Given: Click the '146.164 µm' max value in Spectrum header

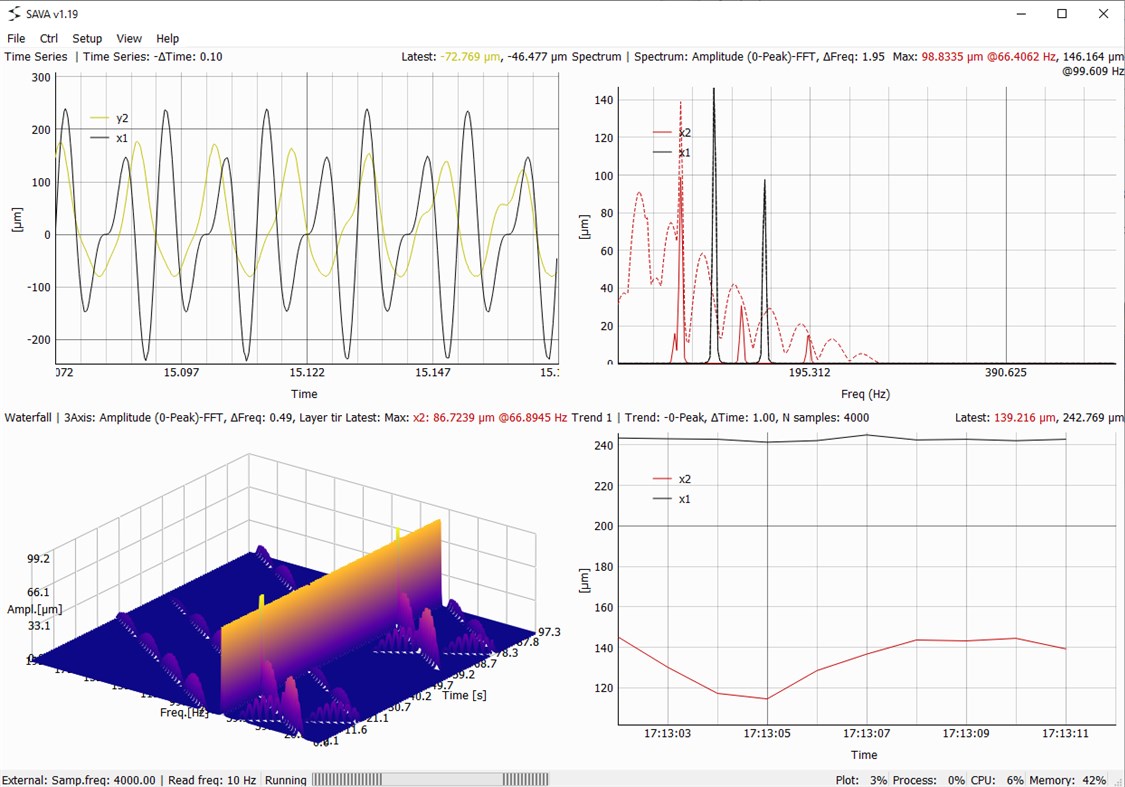Looking at the screenshot, I should [1093, 57].
